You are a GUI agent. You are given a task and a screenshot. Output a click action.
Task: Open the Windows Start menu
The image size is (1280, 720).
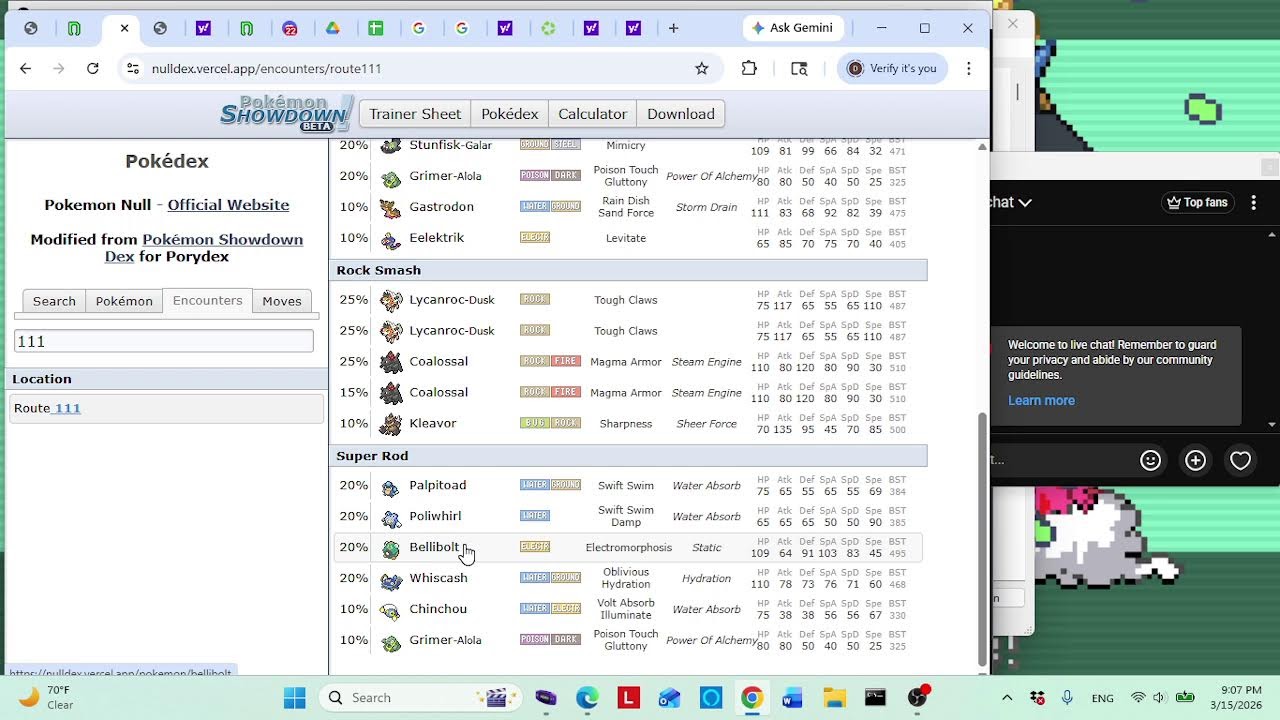coord(294,697)
